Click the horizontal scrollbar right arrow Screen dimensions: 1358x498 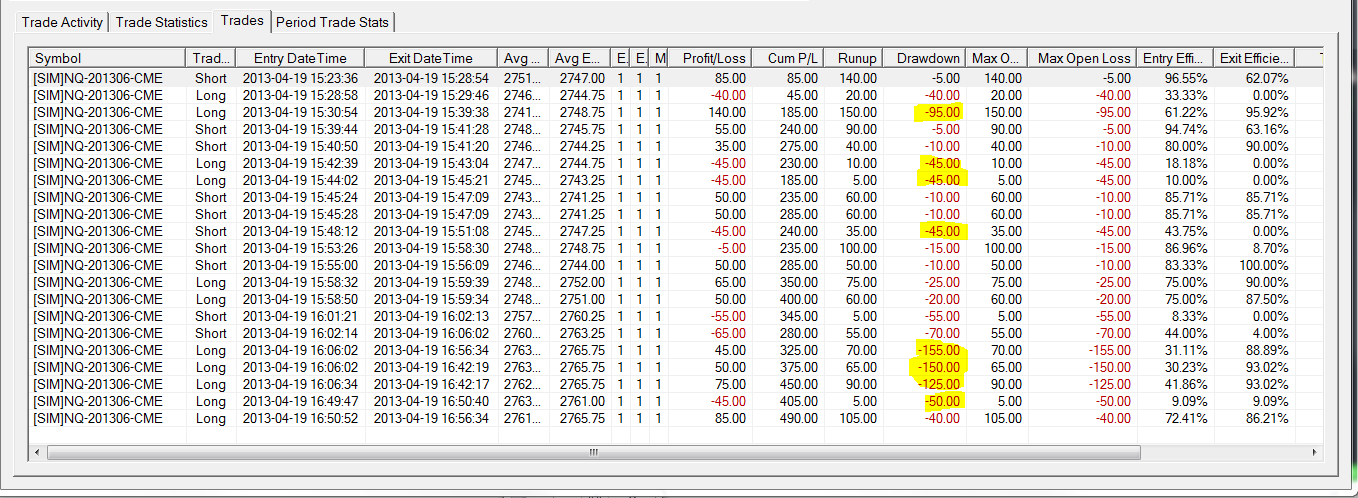coord(1313,452)
